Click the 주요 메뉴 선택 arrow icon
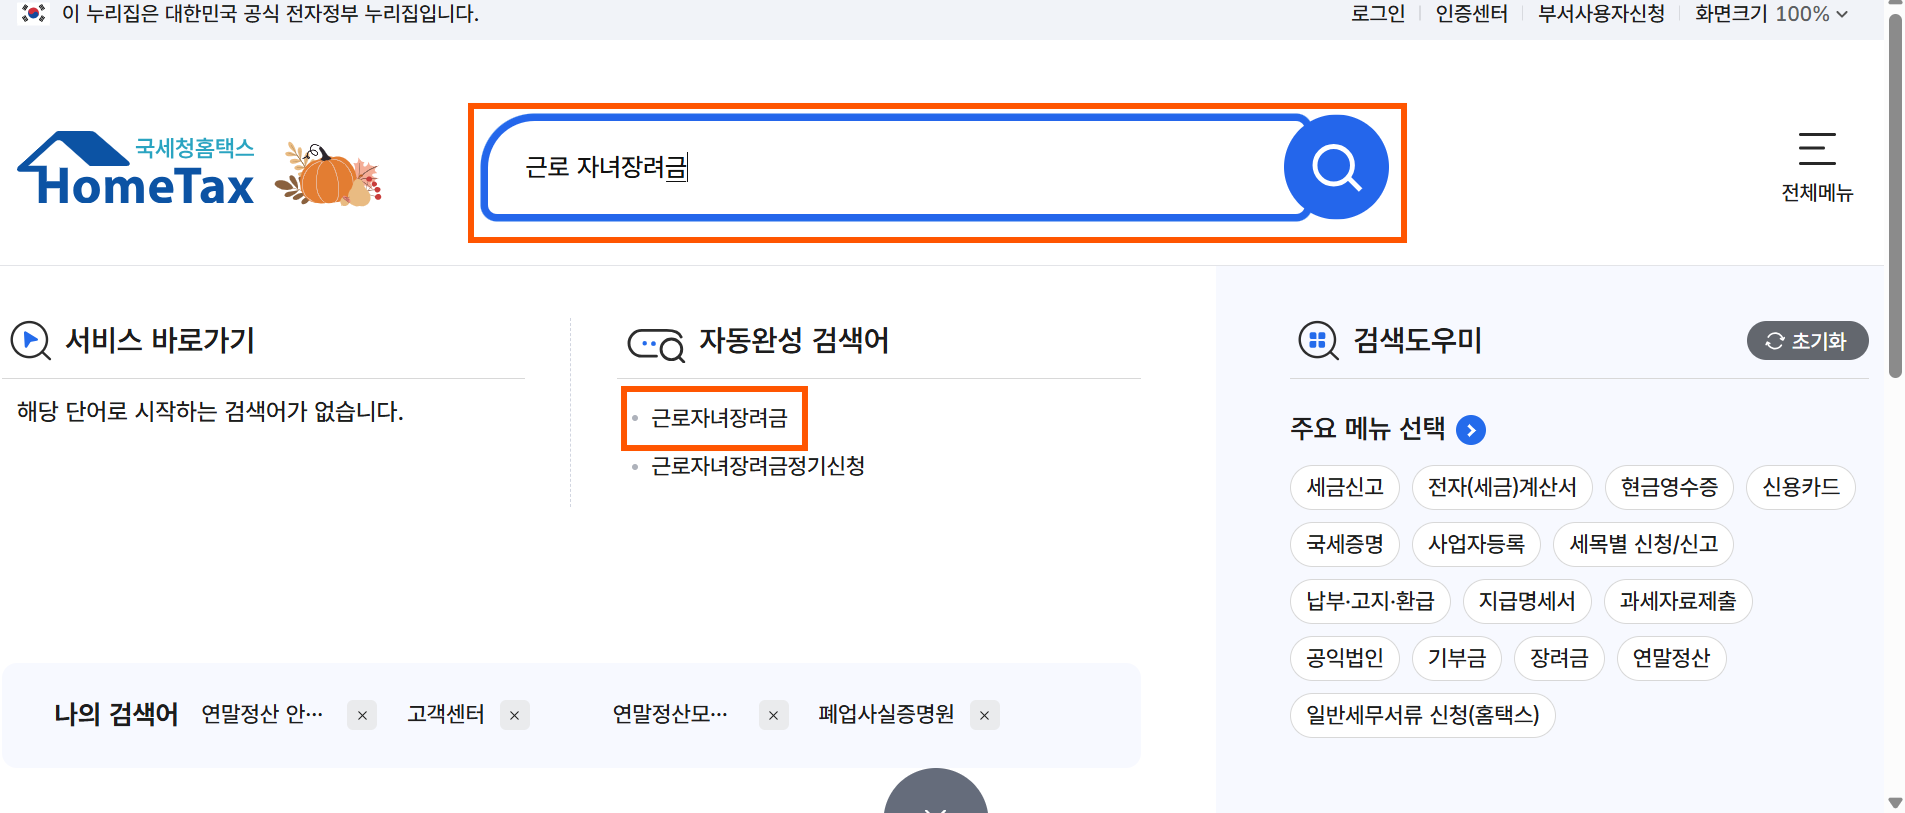The width and height of the screenshot is (1905, 813). click(x=1471, y=430)
